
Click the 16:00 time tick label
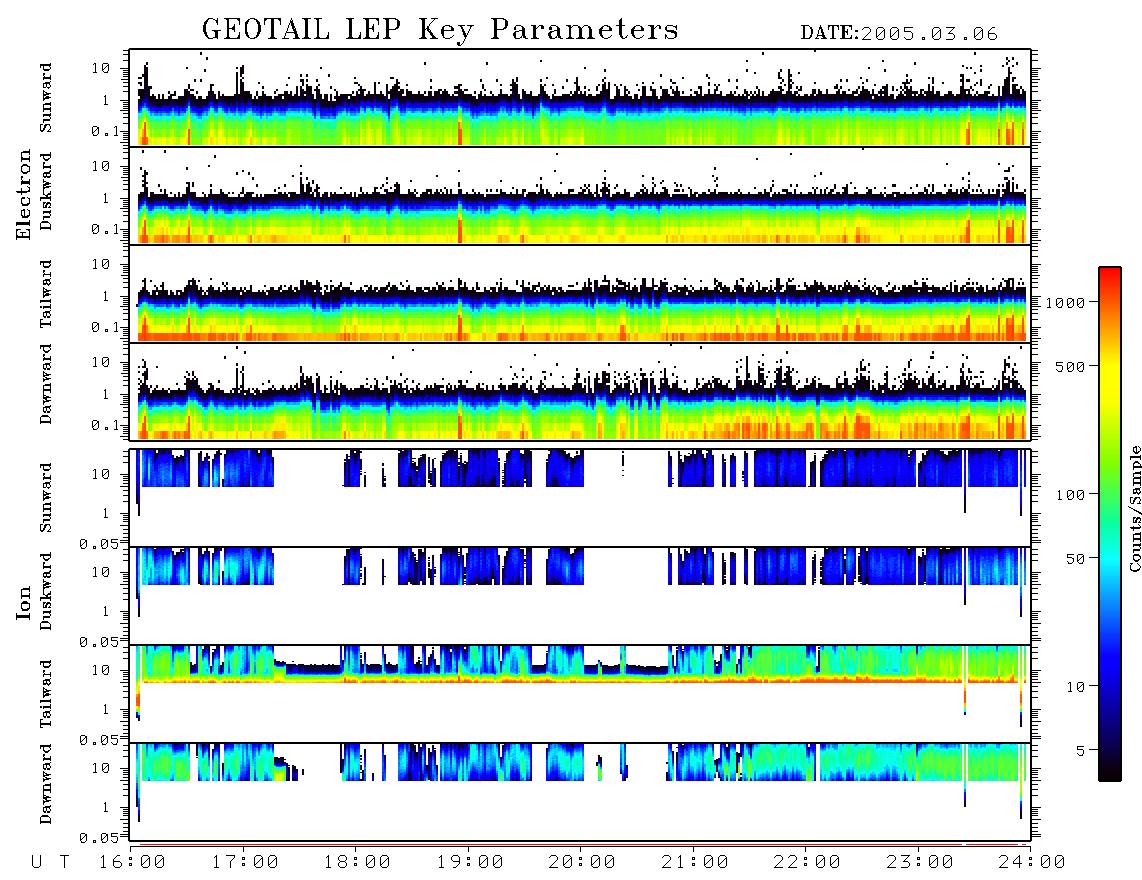(133, 863)
